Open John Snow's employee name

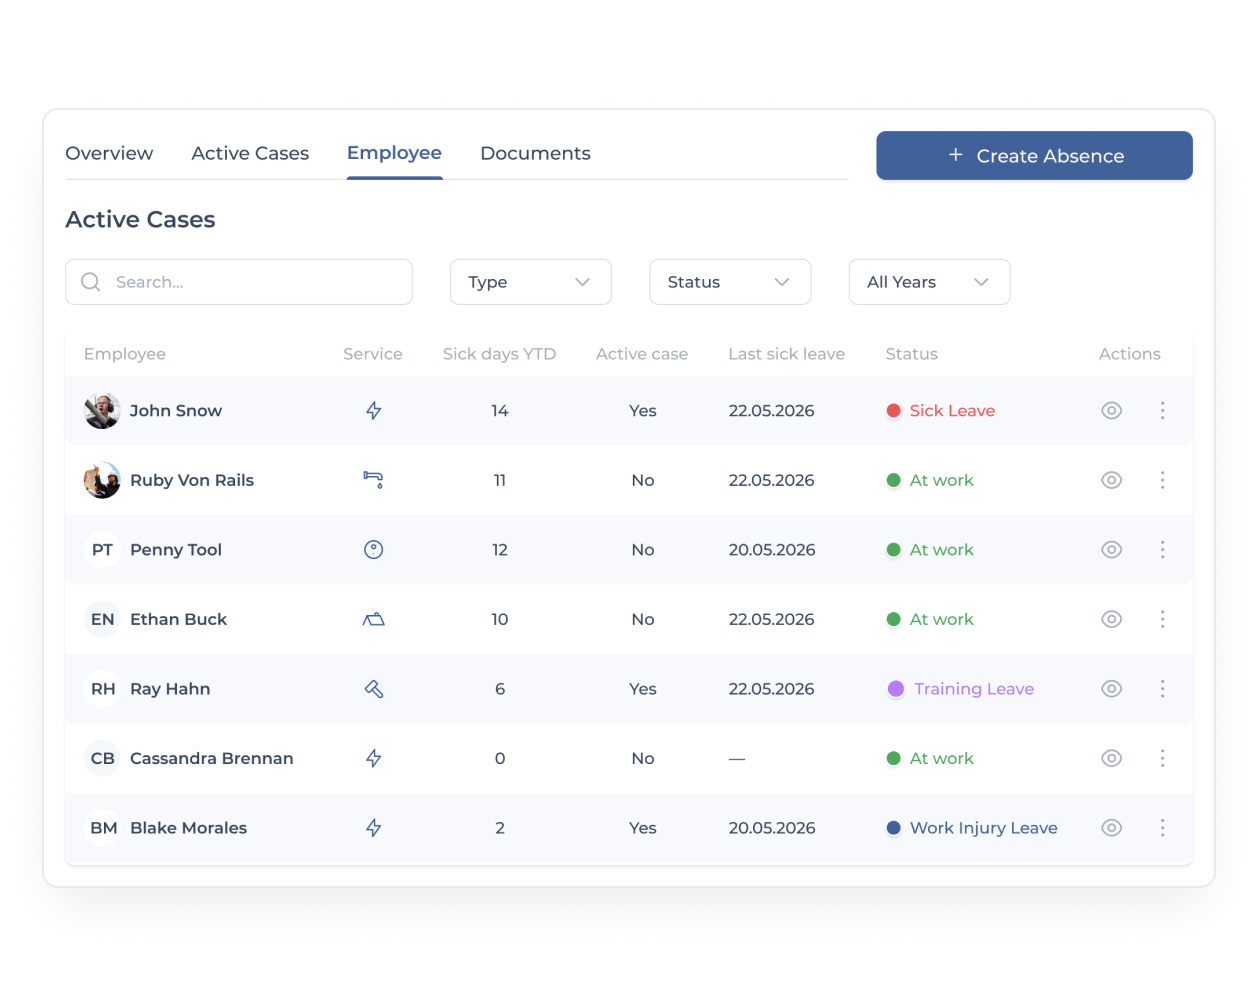176,411
